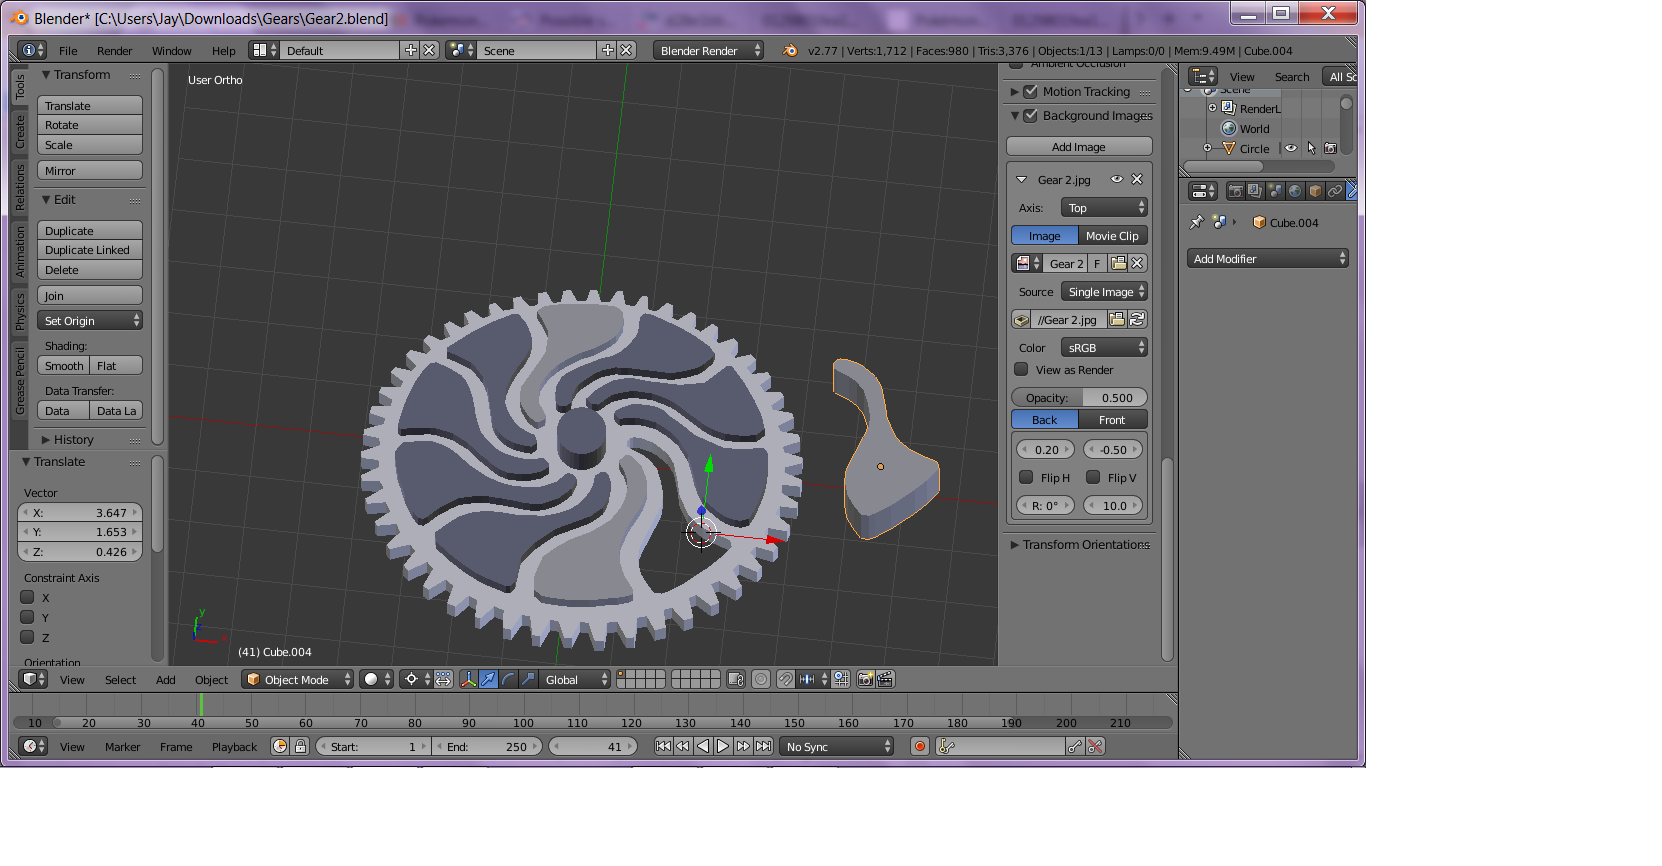Viewport: 1662px width, 866px height.
Task: Open file browser for //Gear 2.jpg path
Action: coord(1117,319)
